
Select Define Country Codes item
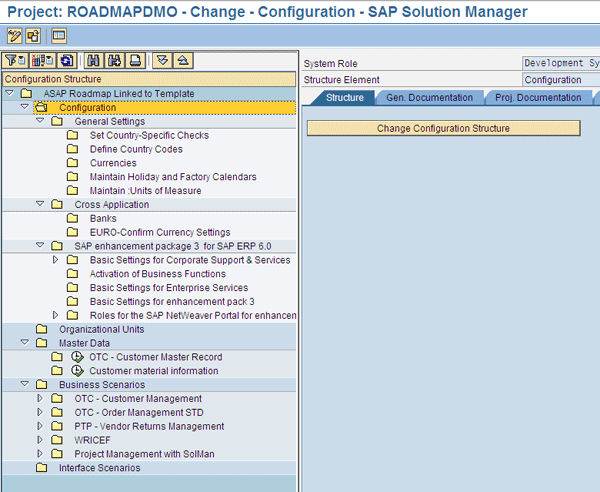click(x=136, y=149)
